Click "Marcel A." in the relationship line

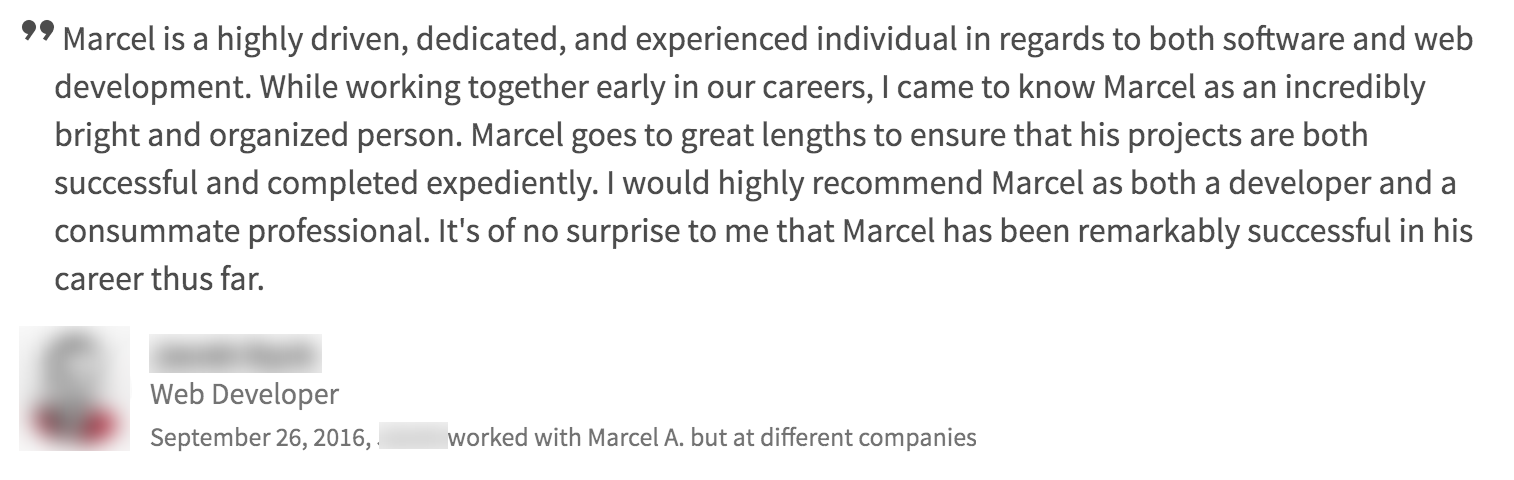click(635, 438)
